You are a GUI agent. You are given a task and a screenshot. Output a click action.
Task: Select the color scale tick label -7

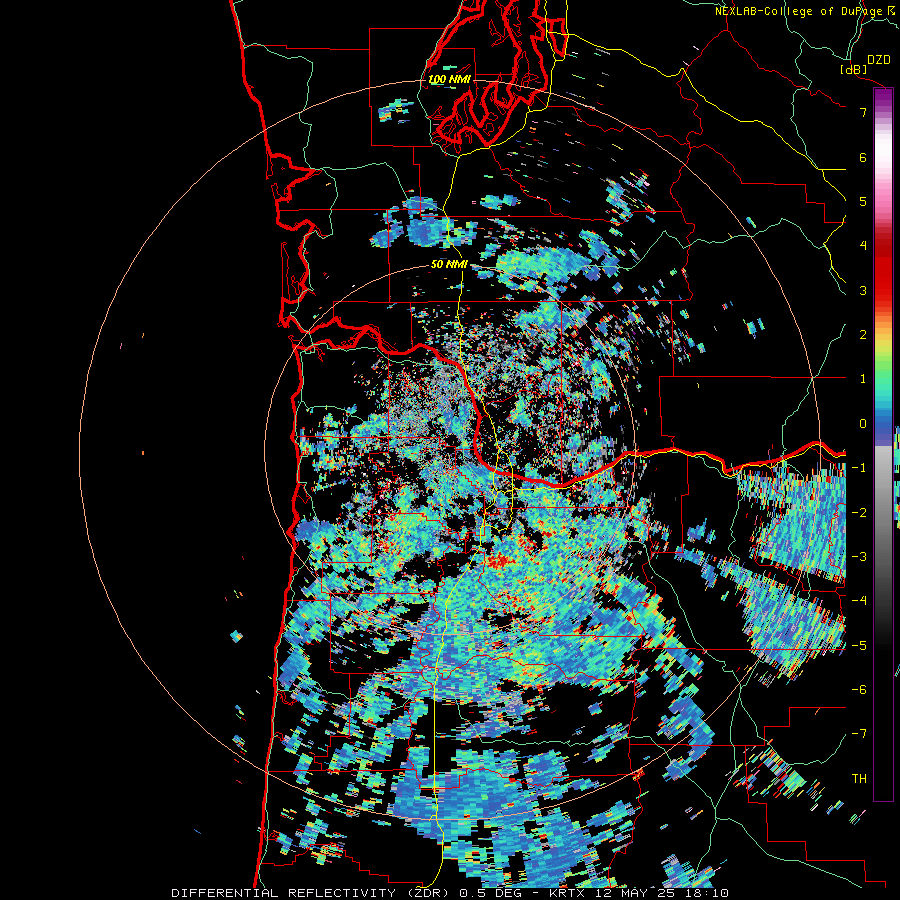click(x=859, y=734)
